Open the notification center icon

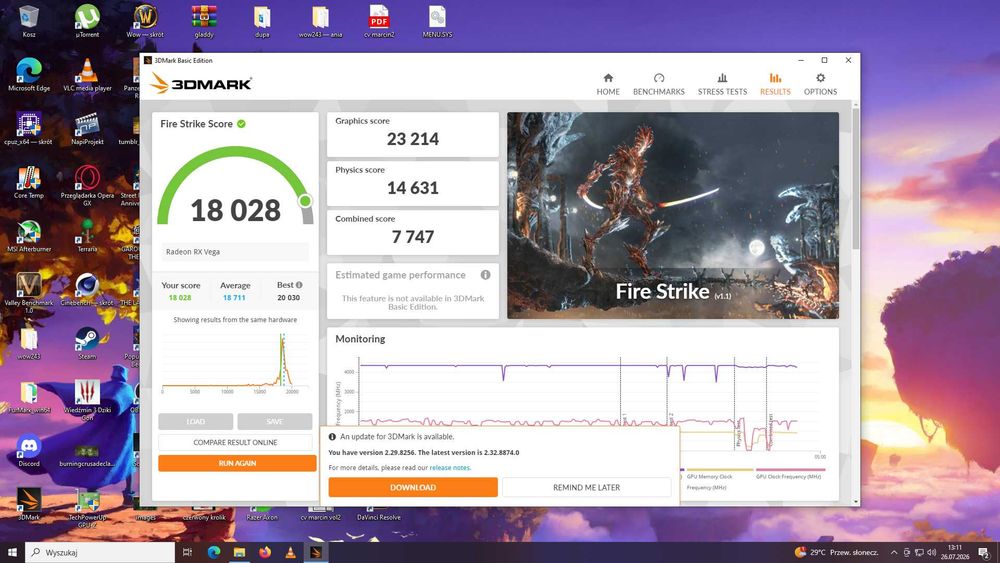click(983, 552)
